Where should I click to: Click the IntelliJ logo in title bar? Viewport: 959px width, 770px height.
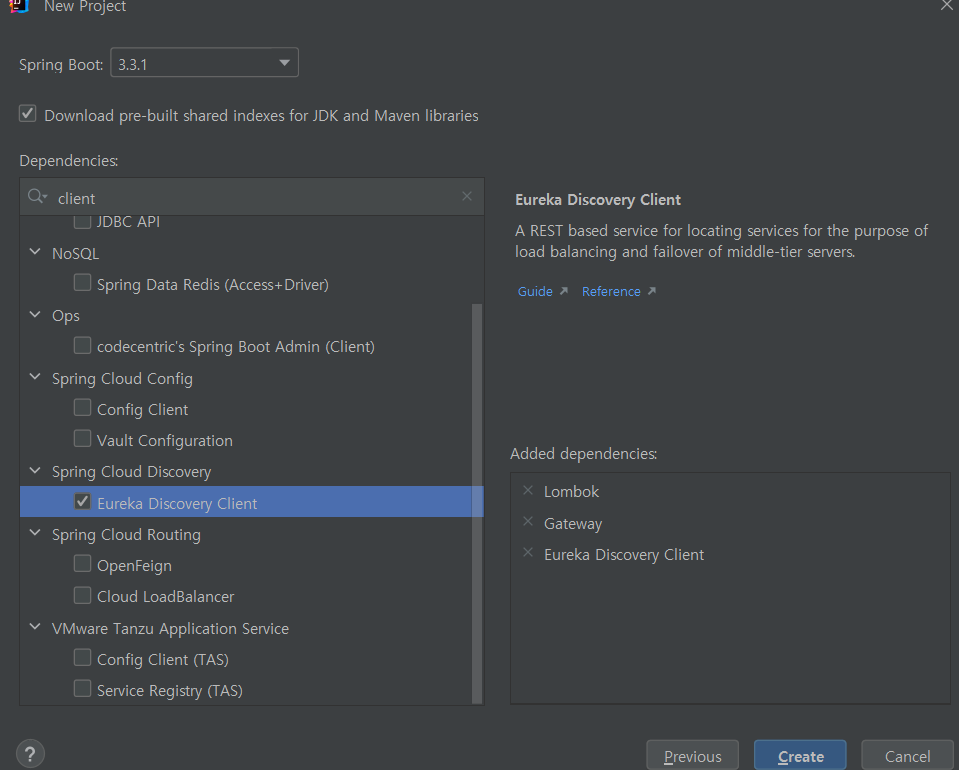pos(20,6)
